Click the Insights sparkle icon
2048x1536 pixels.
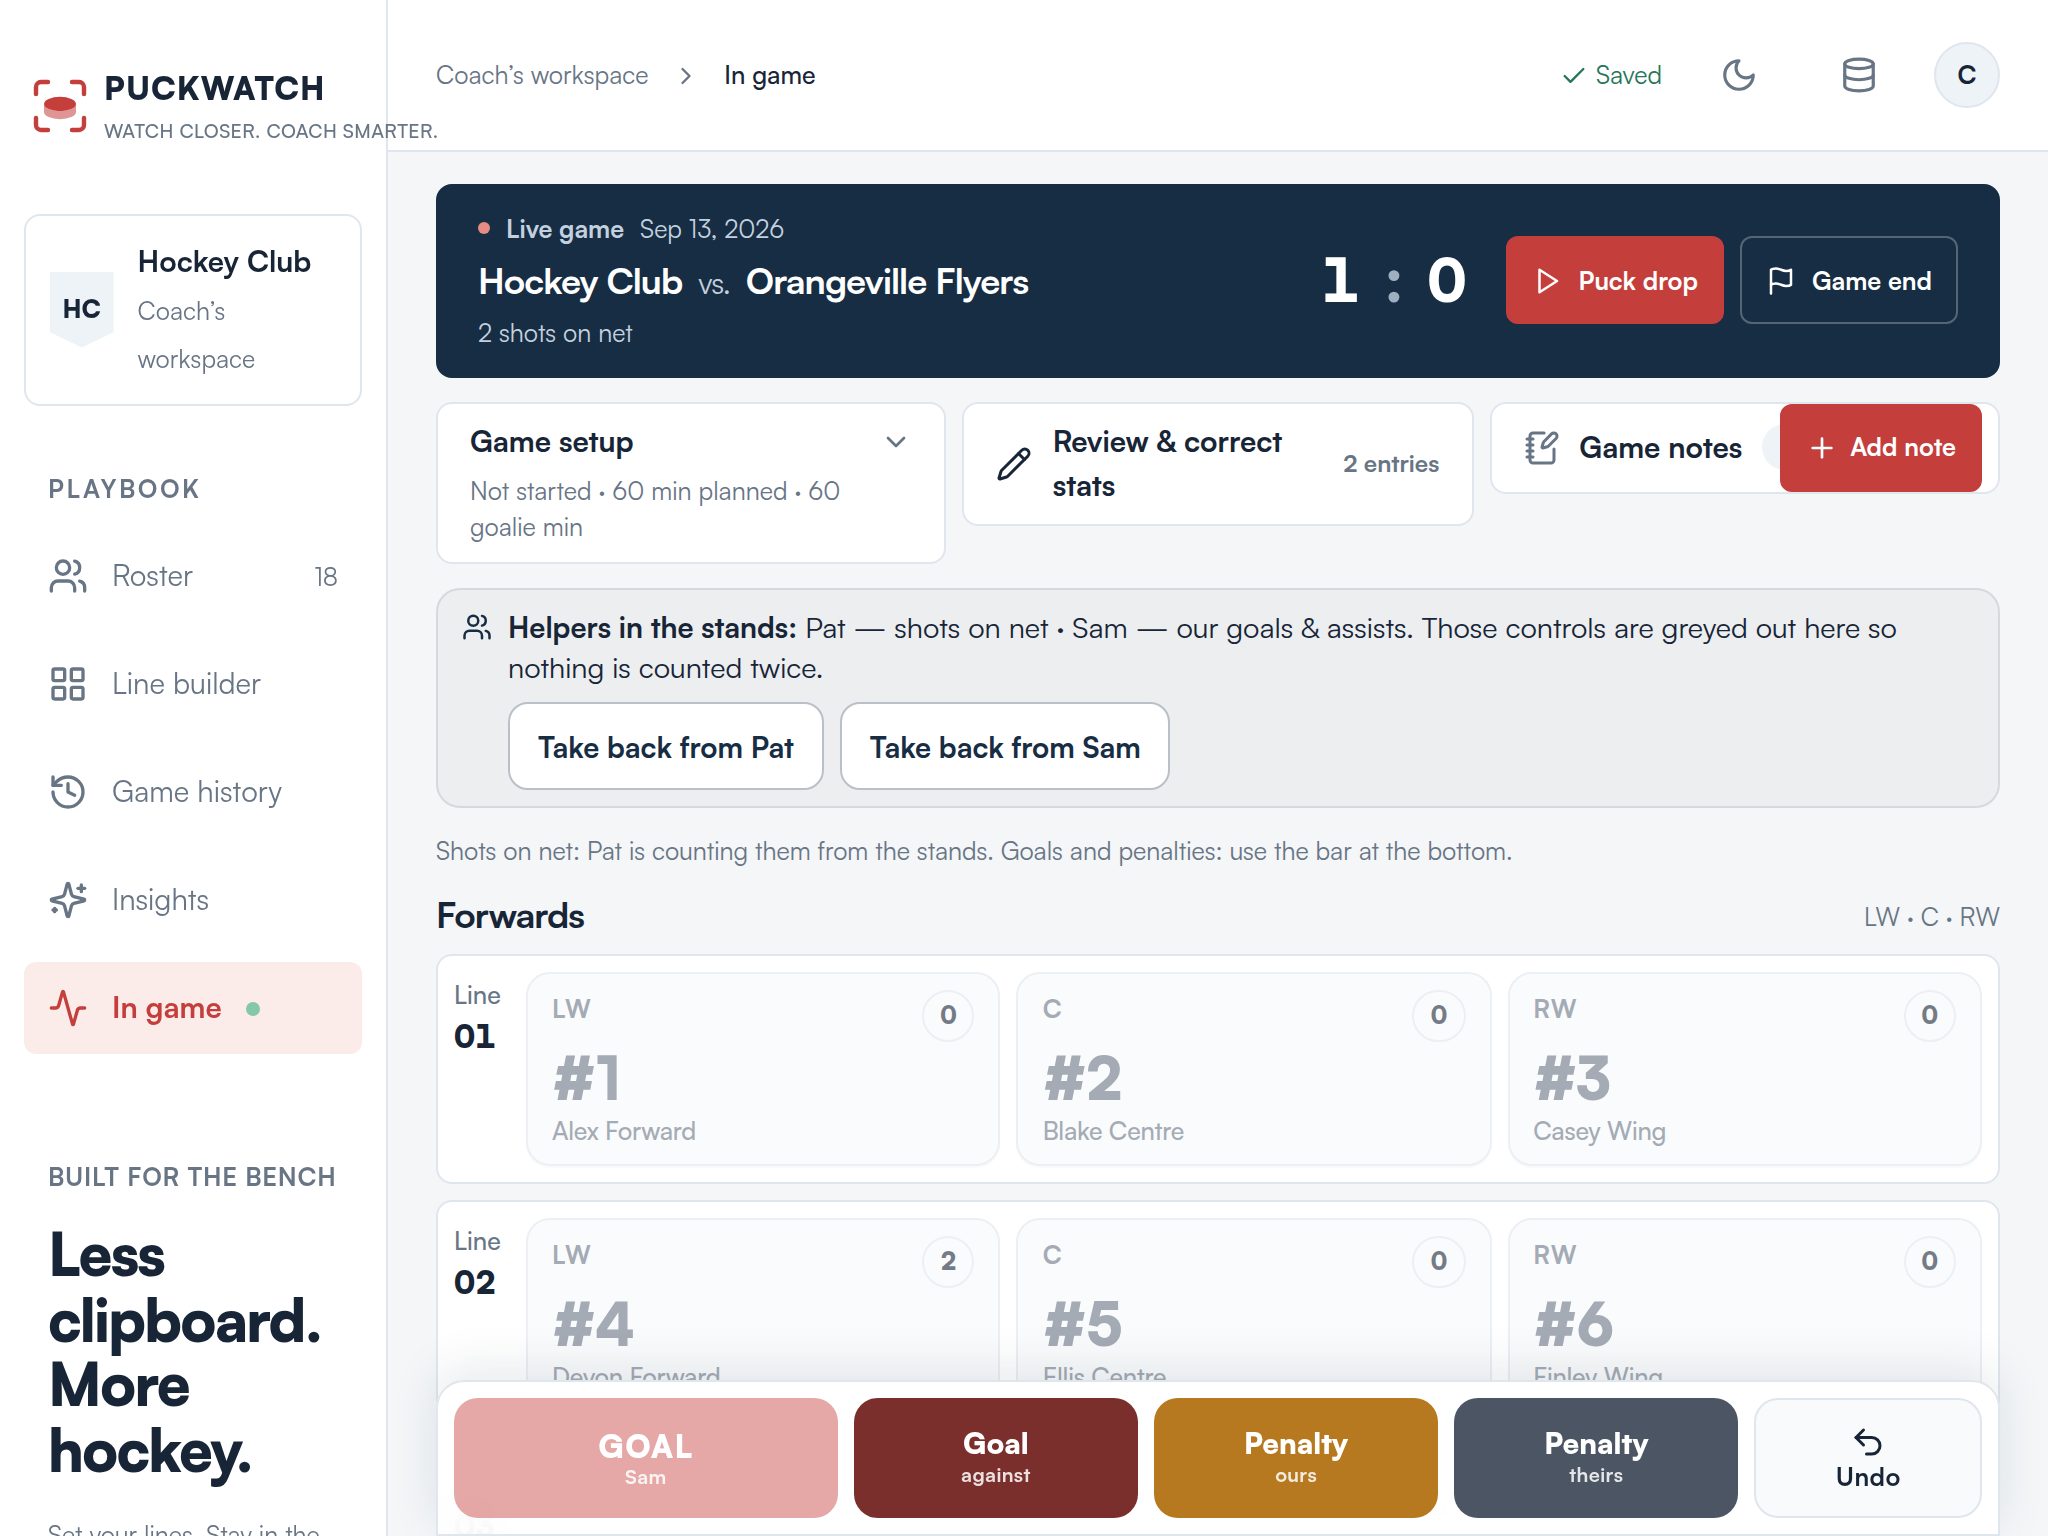coord(68,900)
